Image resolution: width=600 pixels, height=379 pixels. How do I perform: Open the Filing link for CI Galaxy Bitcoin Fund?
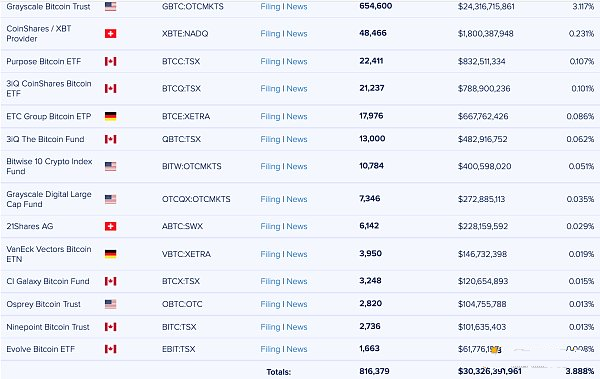click(x=270, y=281)
